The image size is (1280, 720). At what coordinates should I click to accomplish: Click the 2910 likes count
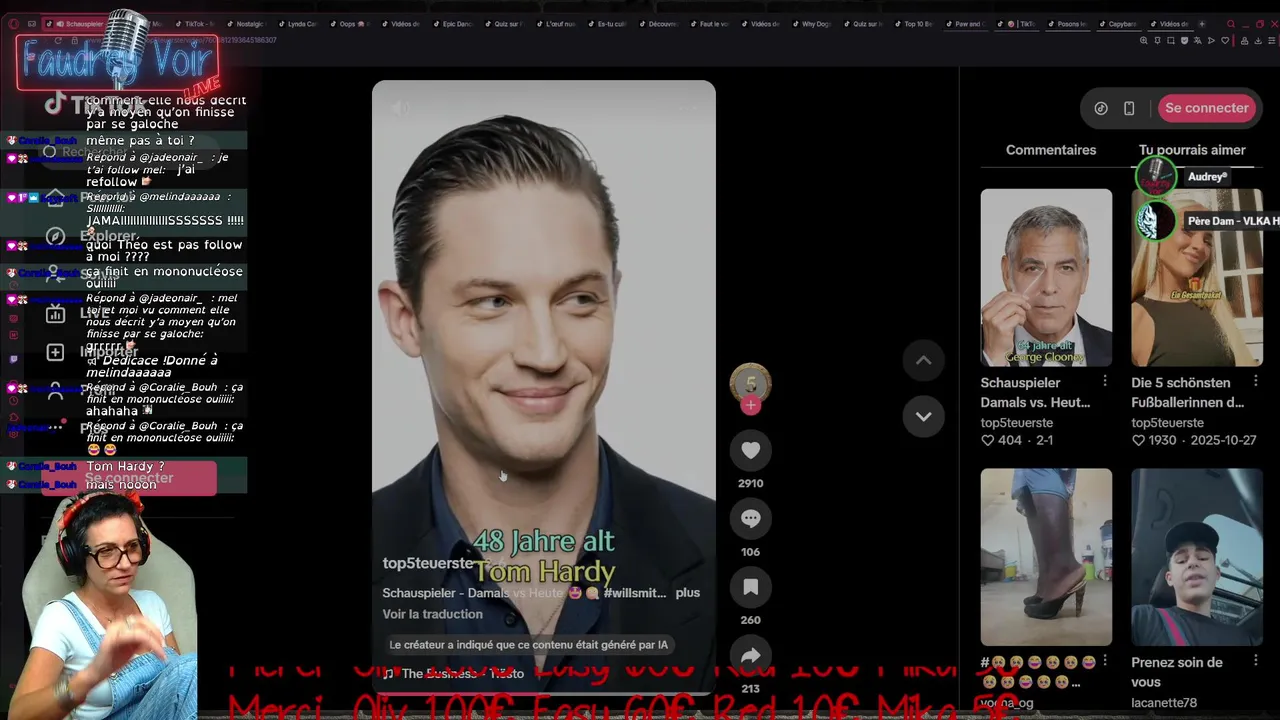point(751,483)
